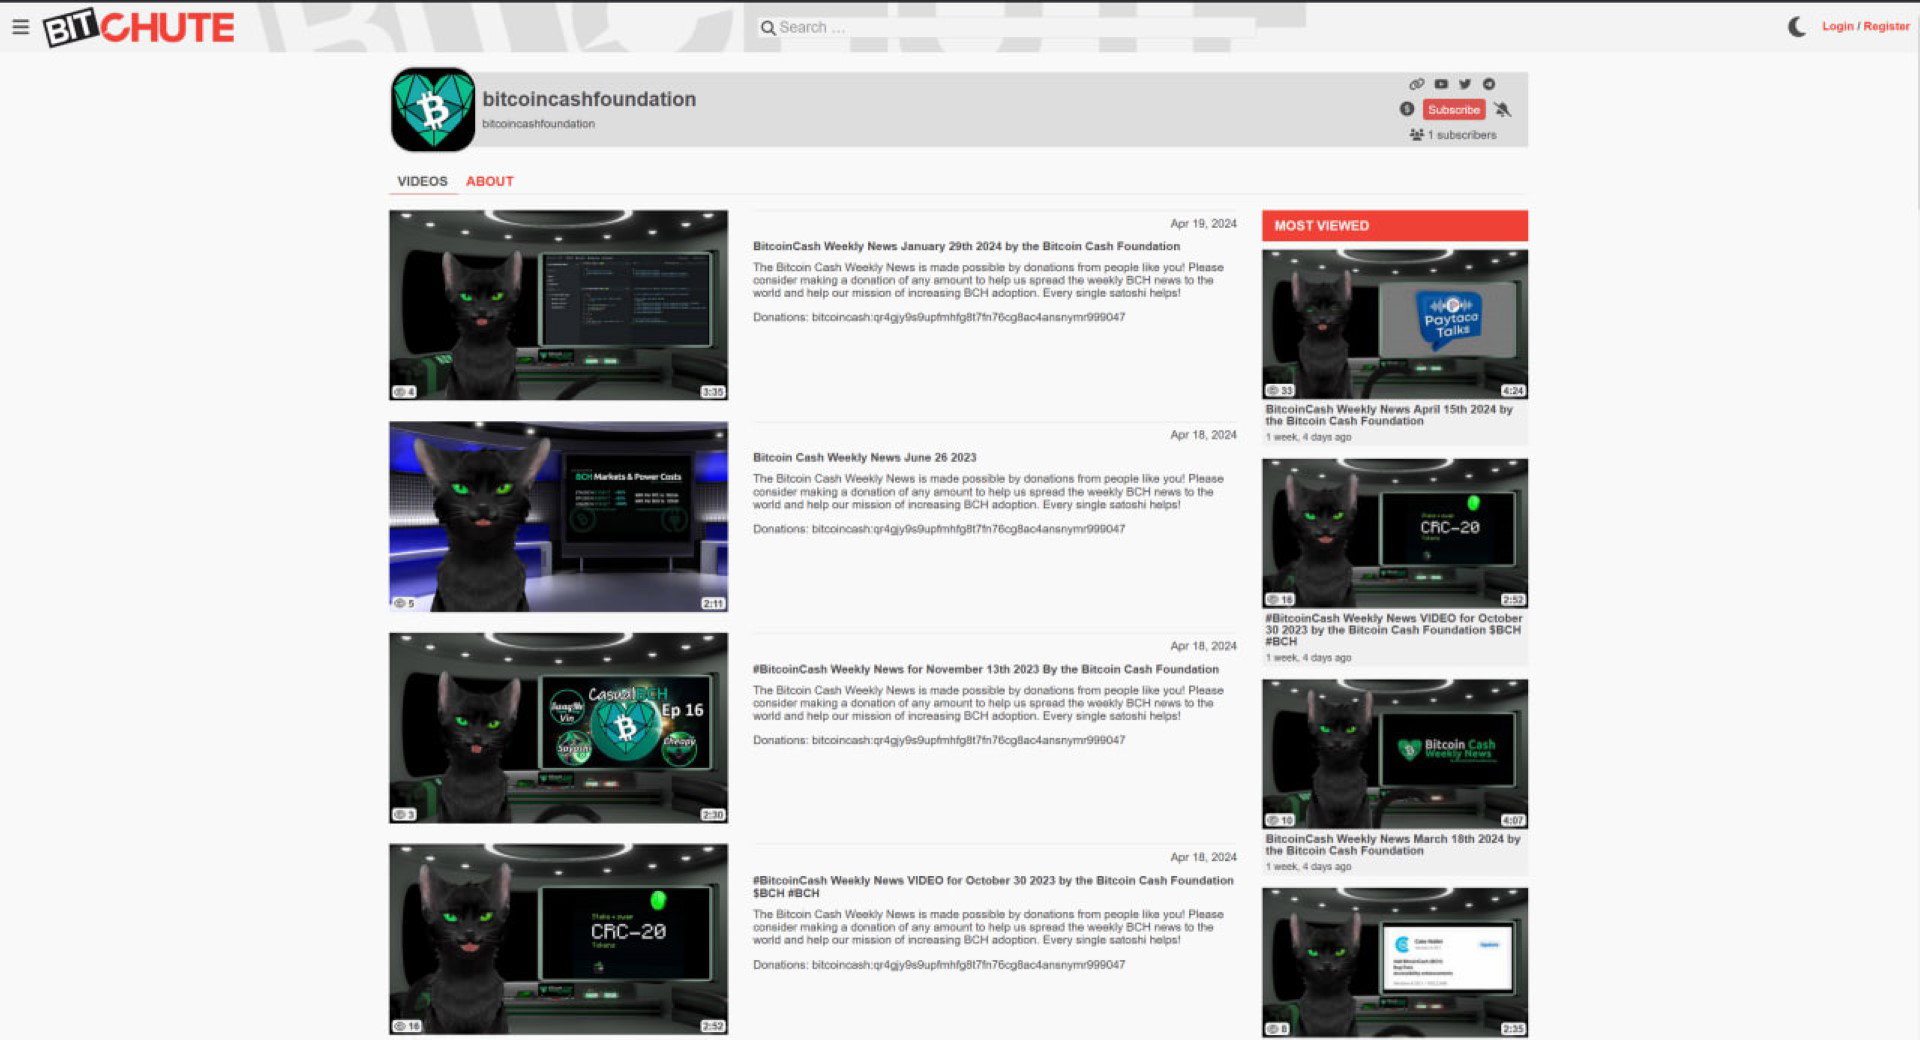Viewport: 1920px width, 1040px height.
Task: Open the November 13th 2023 video title
Action: pyautogui.click(x=986, y=669)
